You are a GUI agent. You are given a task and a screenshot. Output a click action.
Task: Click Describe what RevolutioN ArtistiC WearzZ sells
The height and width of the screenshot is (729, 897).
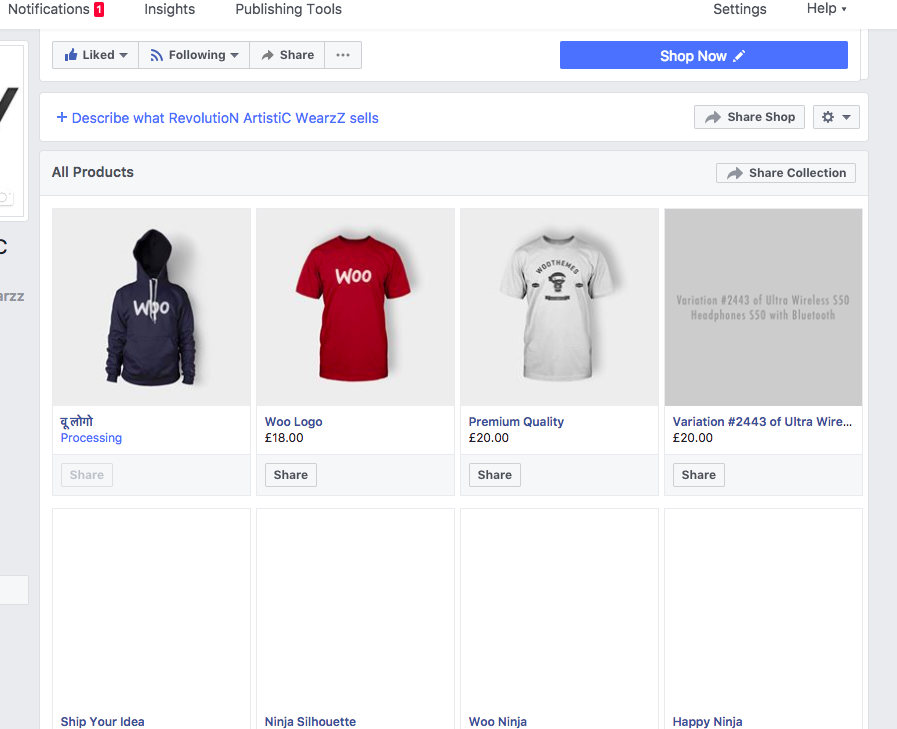pyautogui.click(x=217, y=118)
